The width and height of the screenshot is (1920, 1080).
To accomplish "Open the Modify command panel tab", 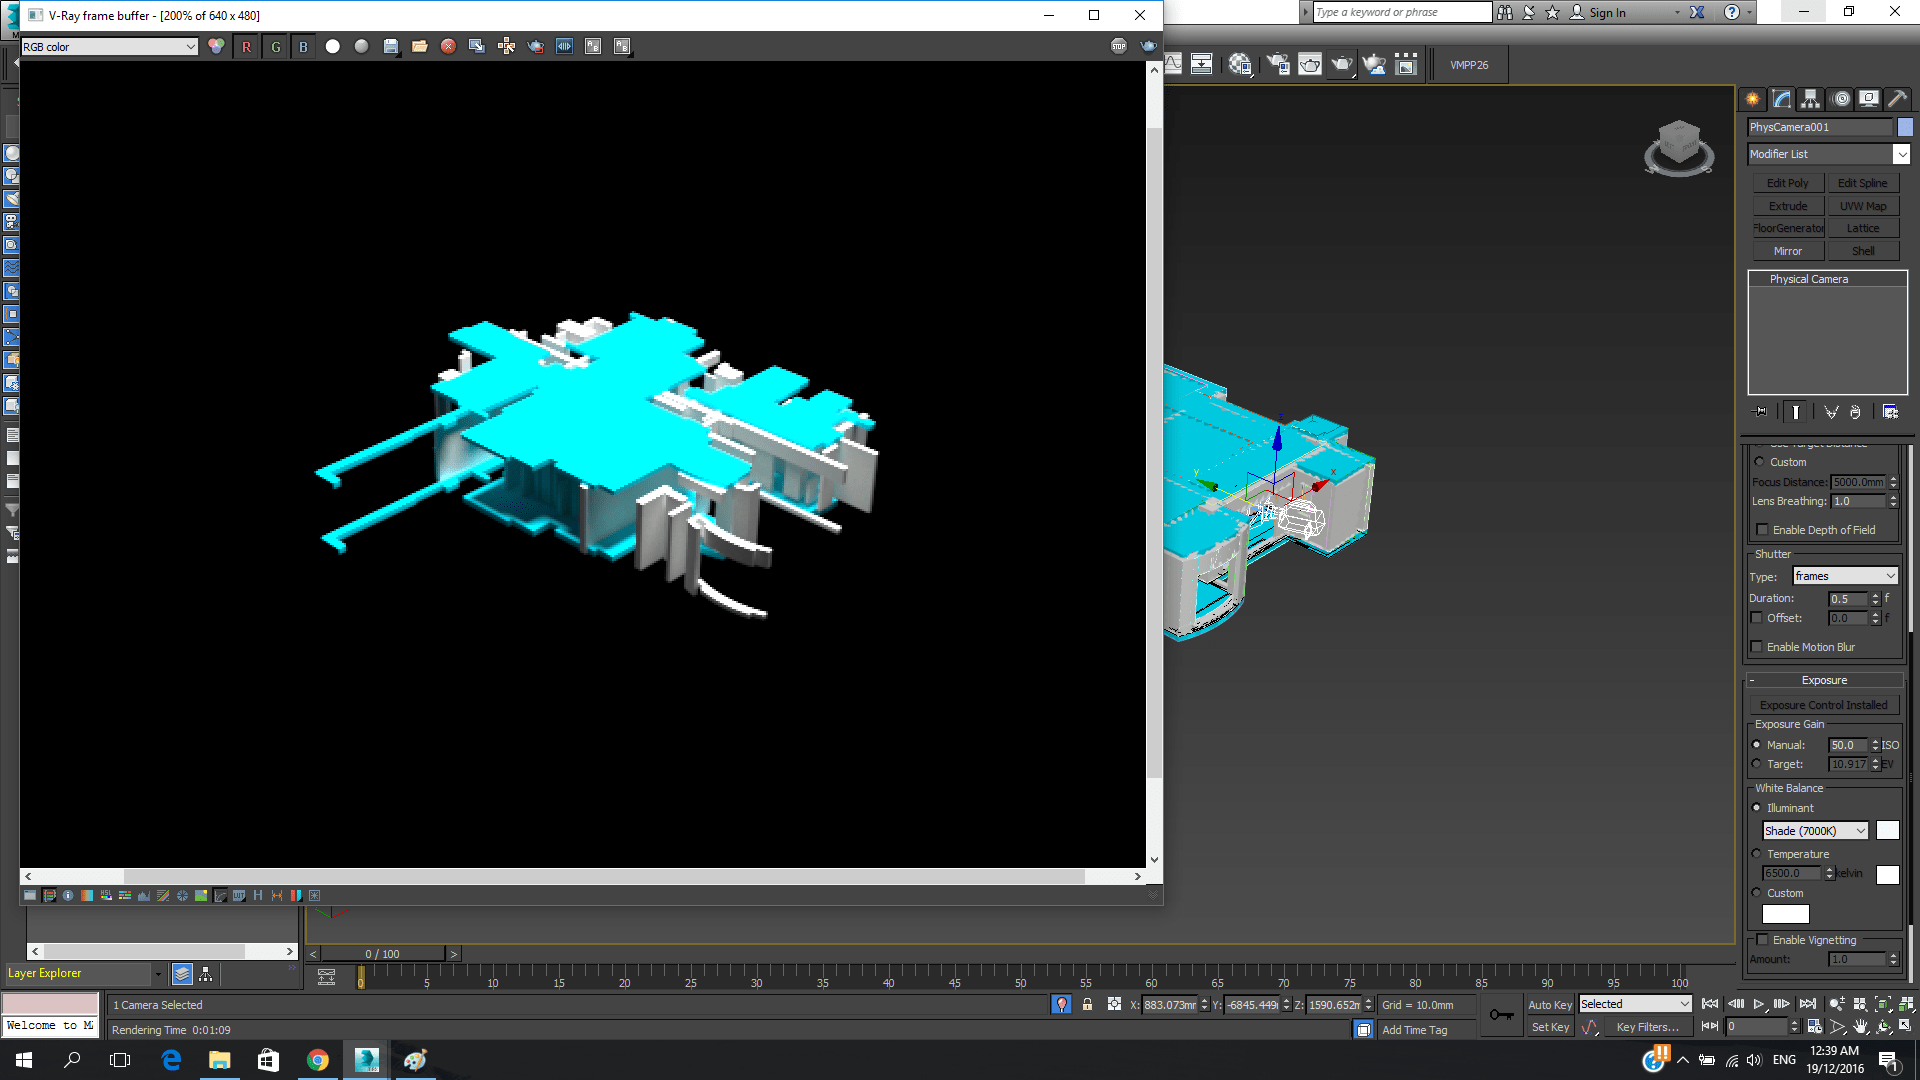I will pos(1782,99).
